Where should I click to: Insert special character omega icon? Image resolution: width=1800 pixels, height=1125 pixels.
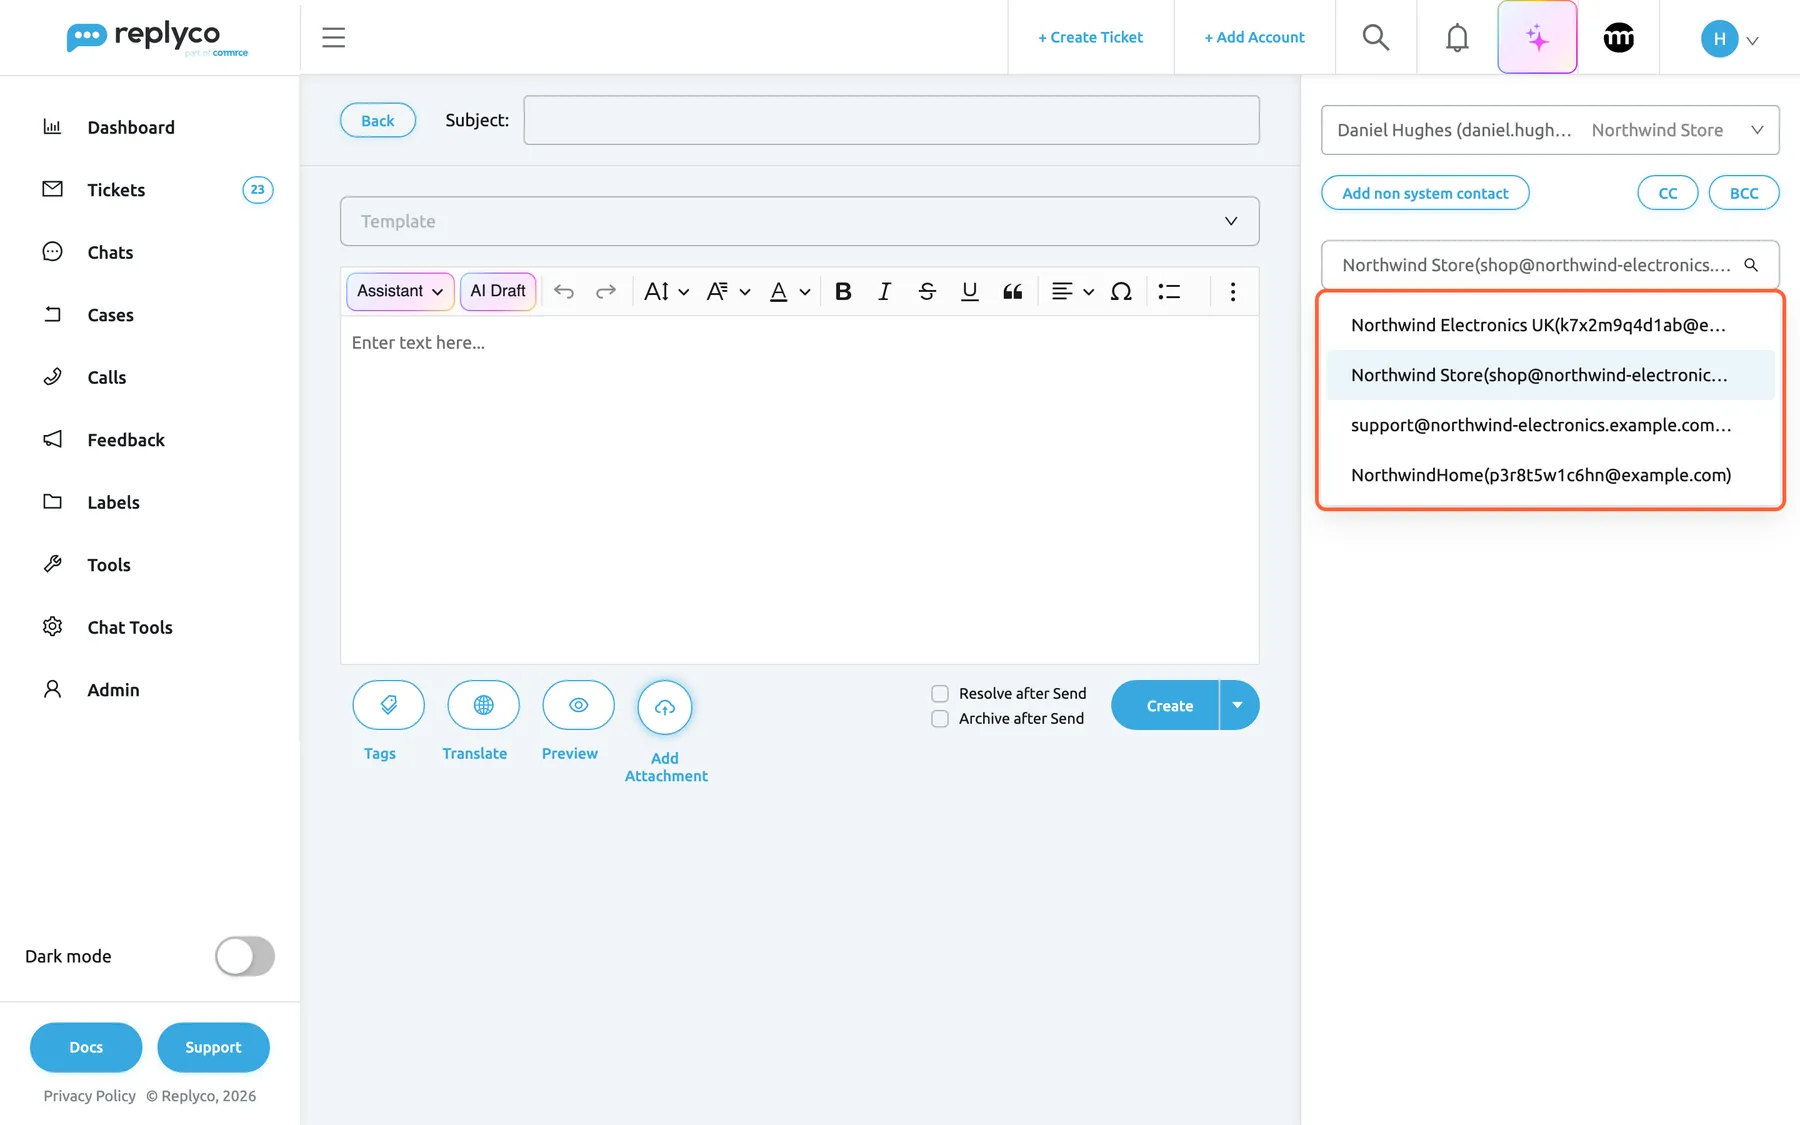click(1121, 291)
